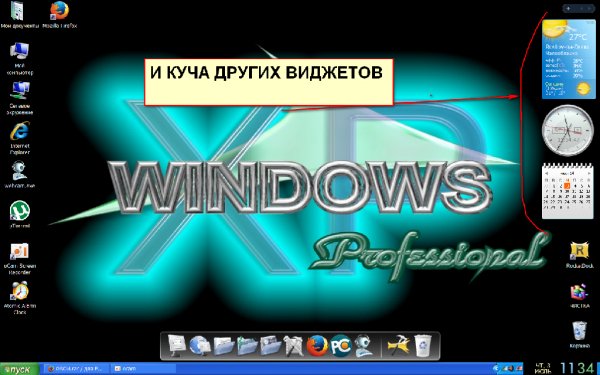The height and width of the screenshot is (375, 600).
Task: Click the plus button on the gadget bar
Action: point(568,8)
